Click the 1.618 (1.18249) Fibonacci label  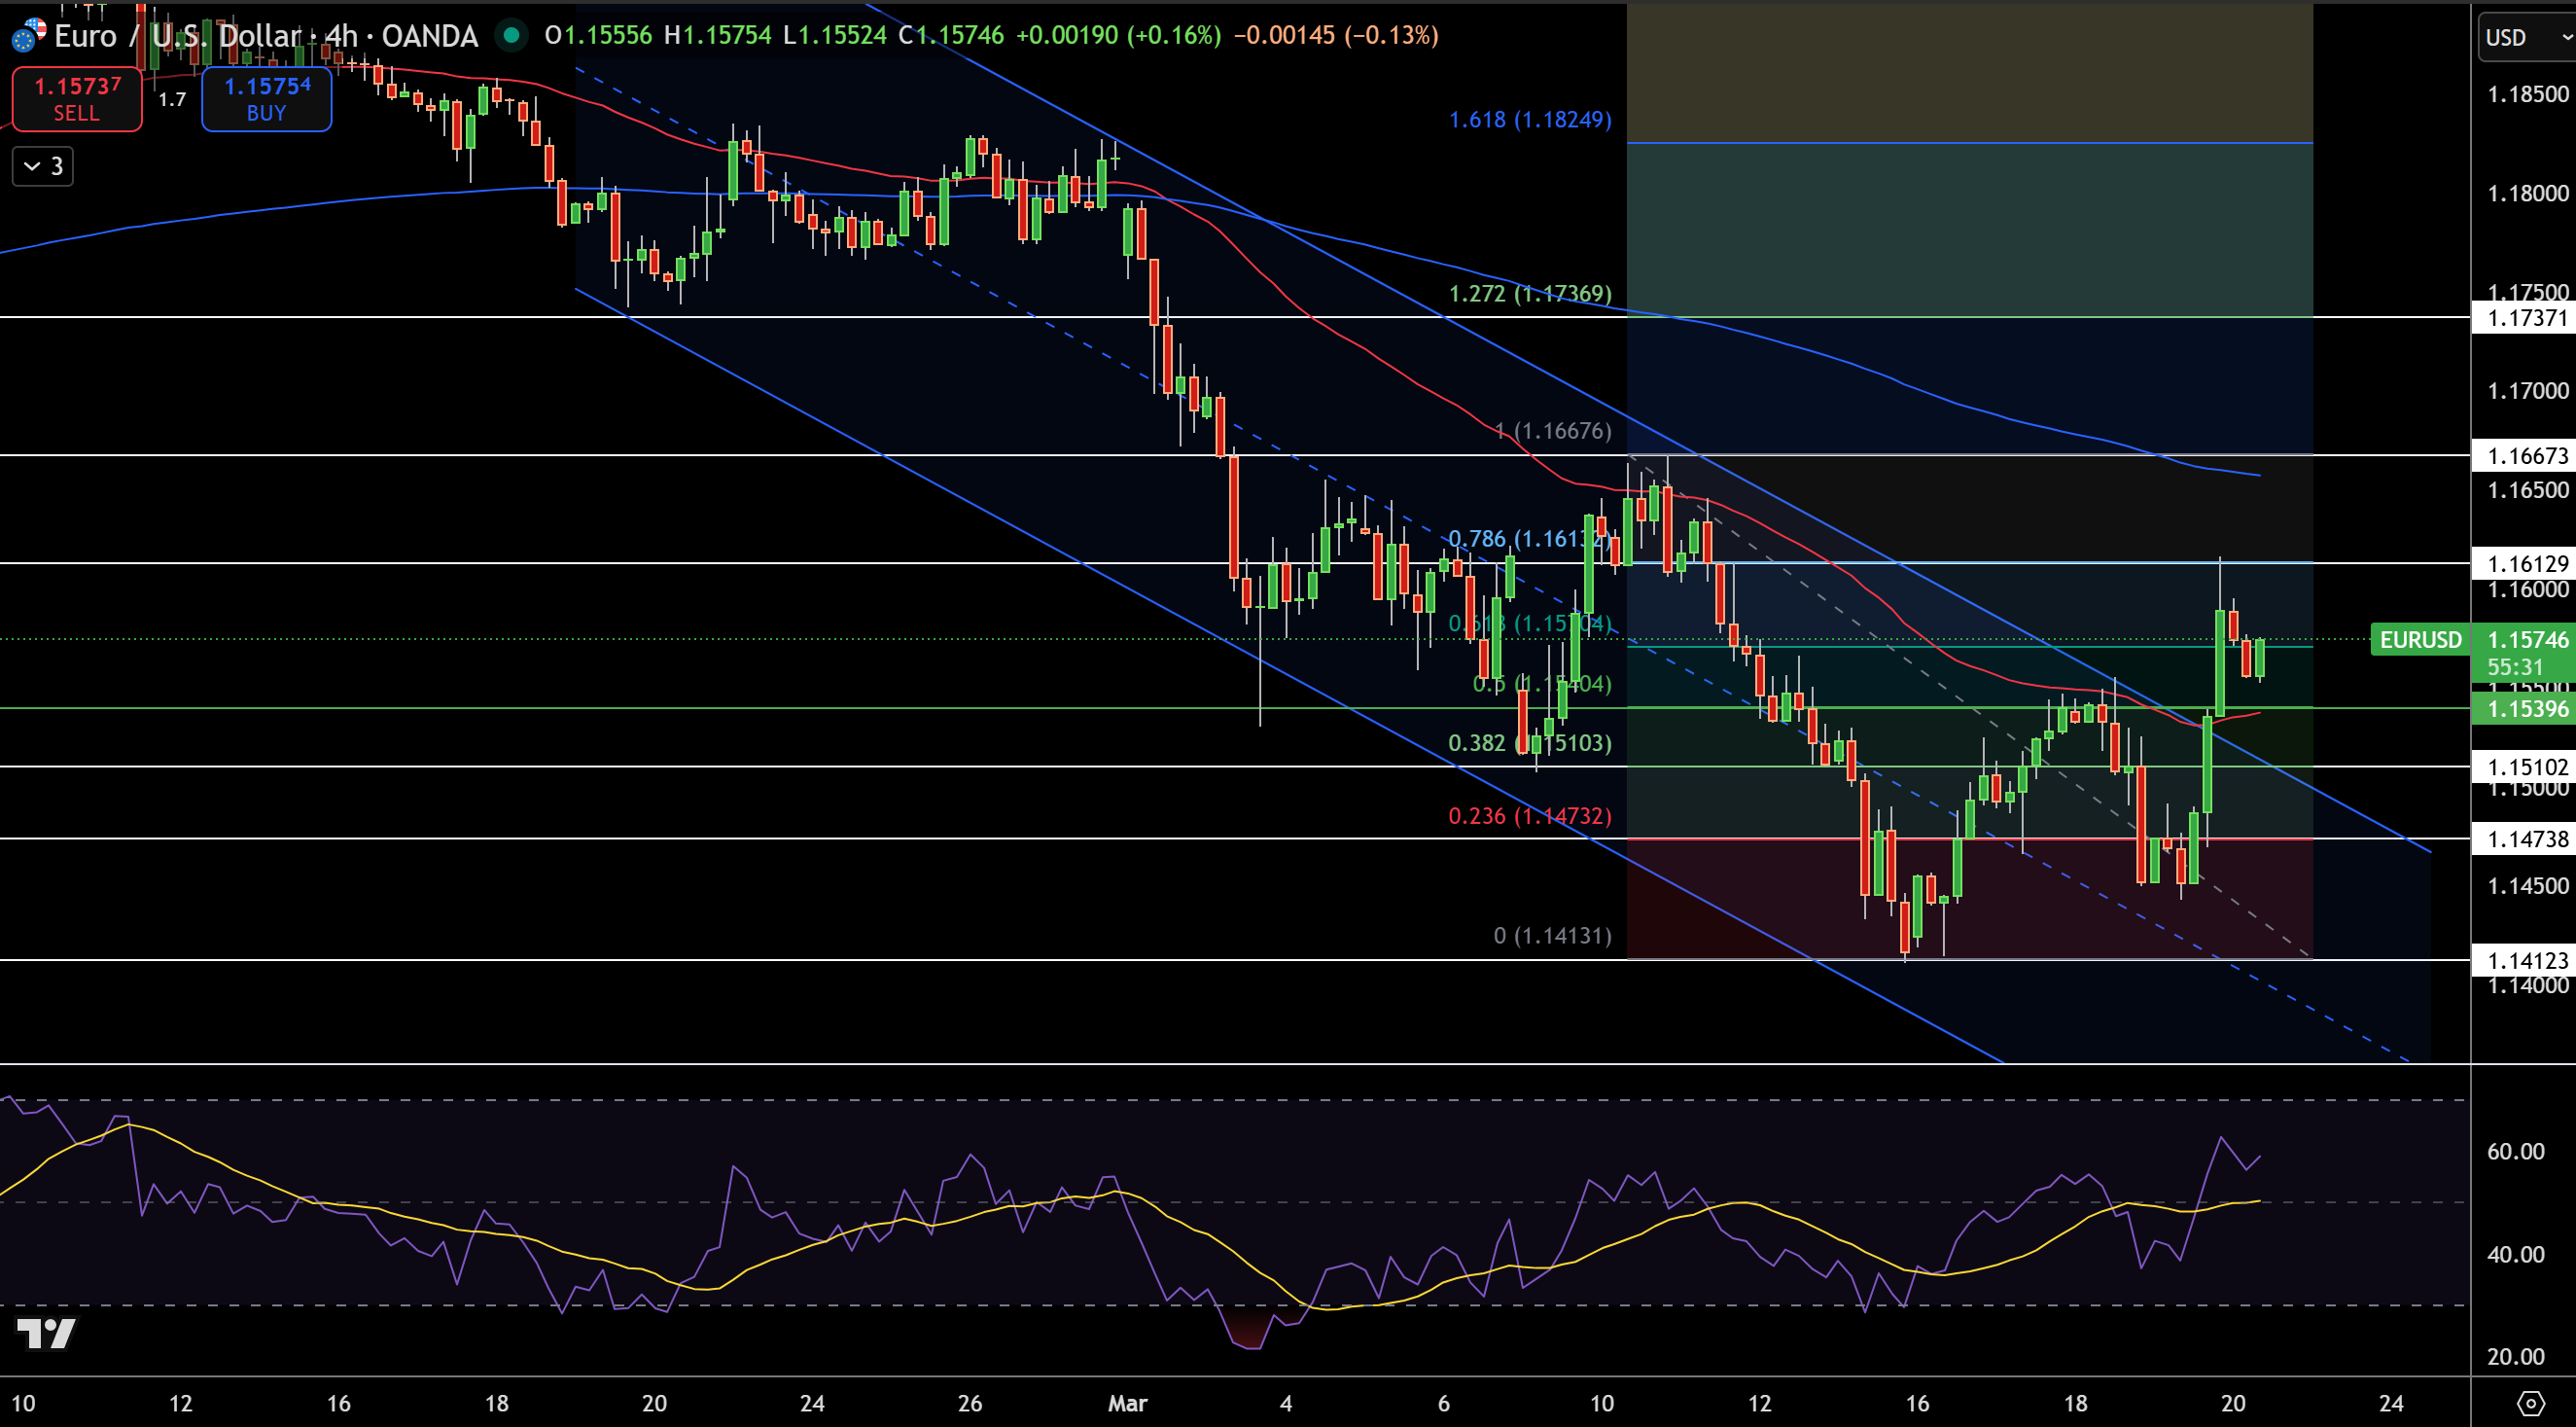(1530, 120)
